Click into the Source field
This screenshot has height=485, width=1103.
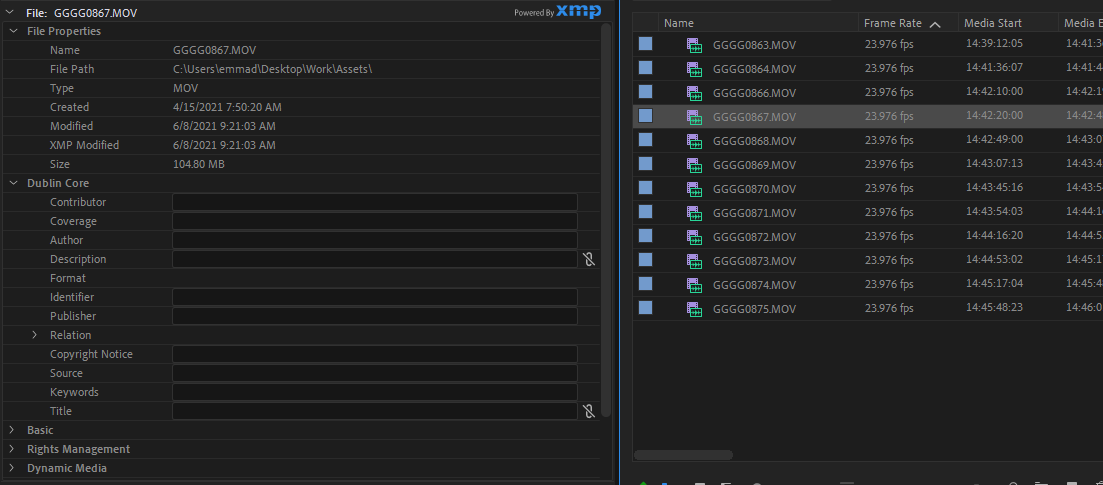click(x=375, y=373)
